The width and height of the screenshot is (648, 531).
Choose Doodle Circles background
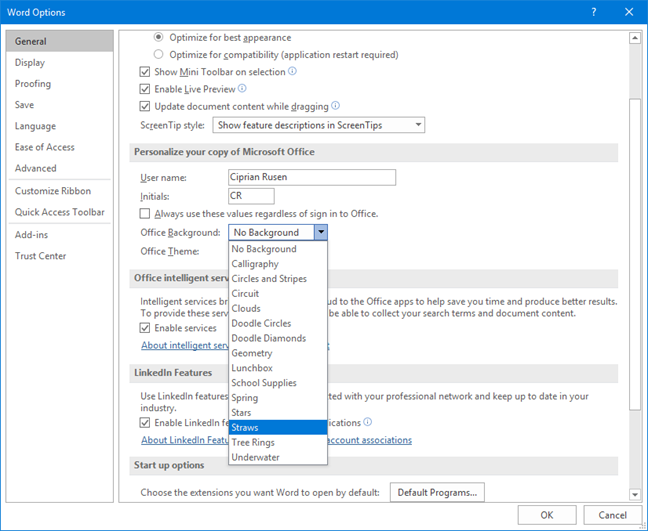pos(278,323)
